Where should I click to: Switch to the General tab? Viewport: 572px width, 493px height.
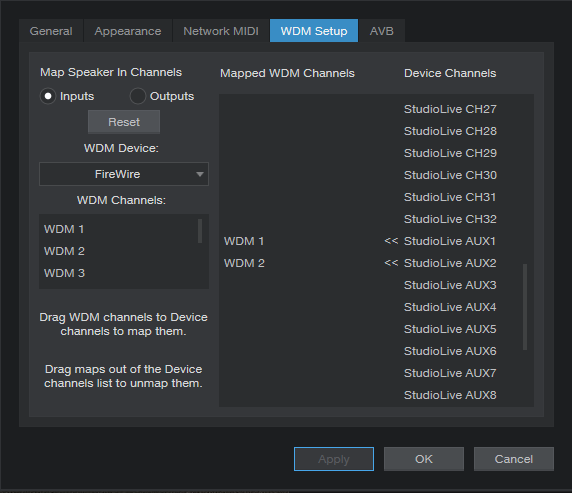(x=51, y=31)
